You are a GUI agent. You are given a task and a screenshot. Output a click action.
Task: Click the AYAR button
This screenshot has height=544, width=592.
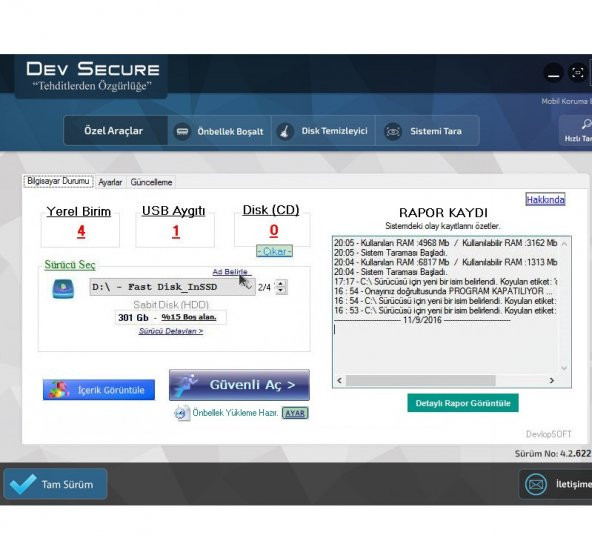tap(295, 413)
